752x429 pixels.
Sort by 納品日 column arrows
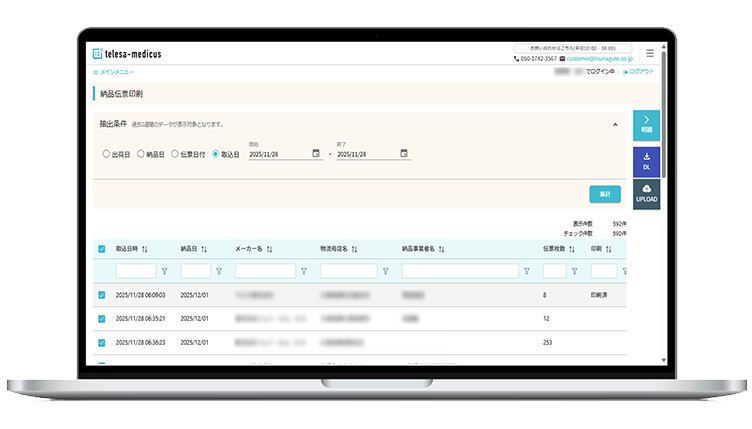pos(204,248)
